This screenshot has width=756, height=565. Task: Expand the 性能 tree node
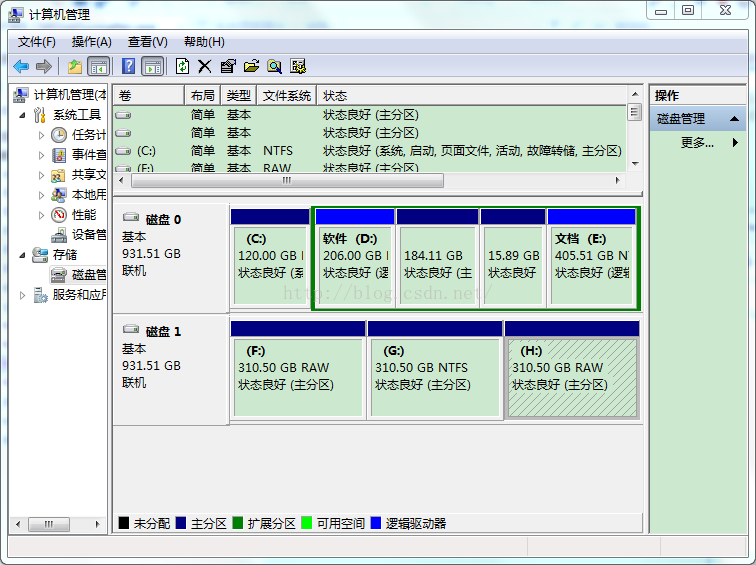[x=41, y=215]
